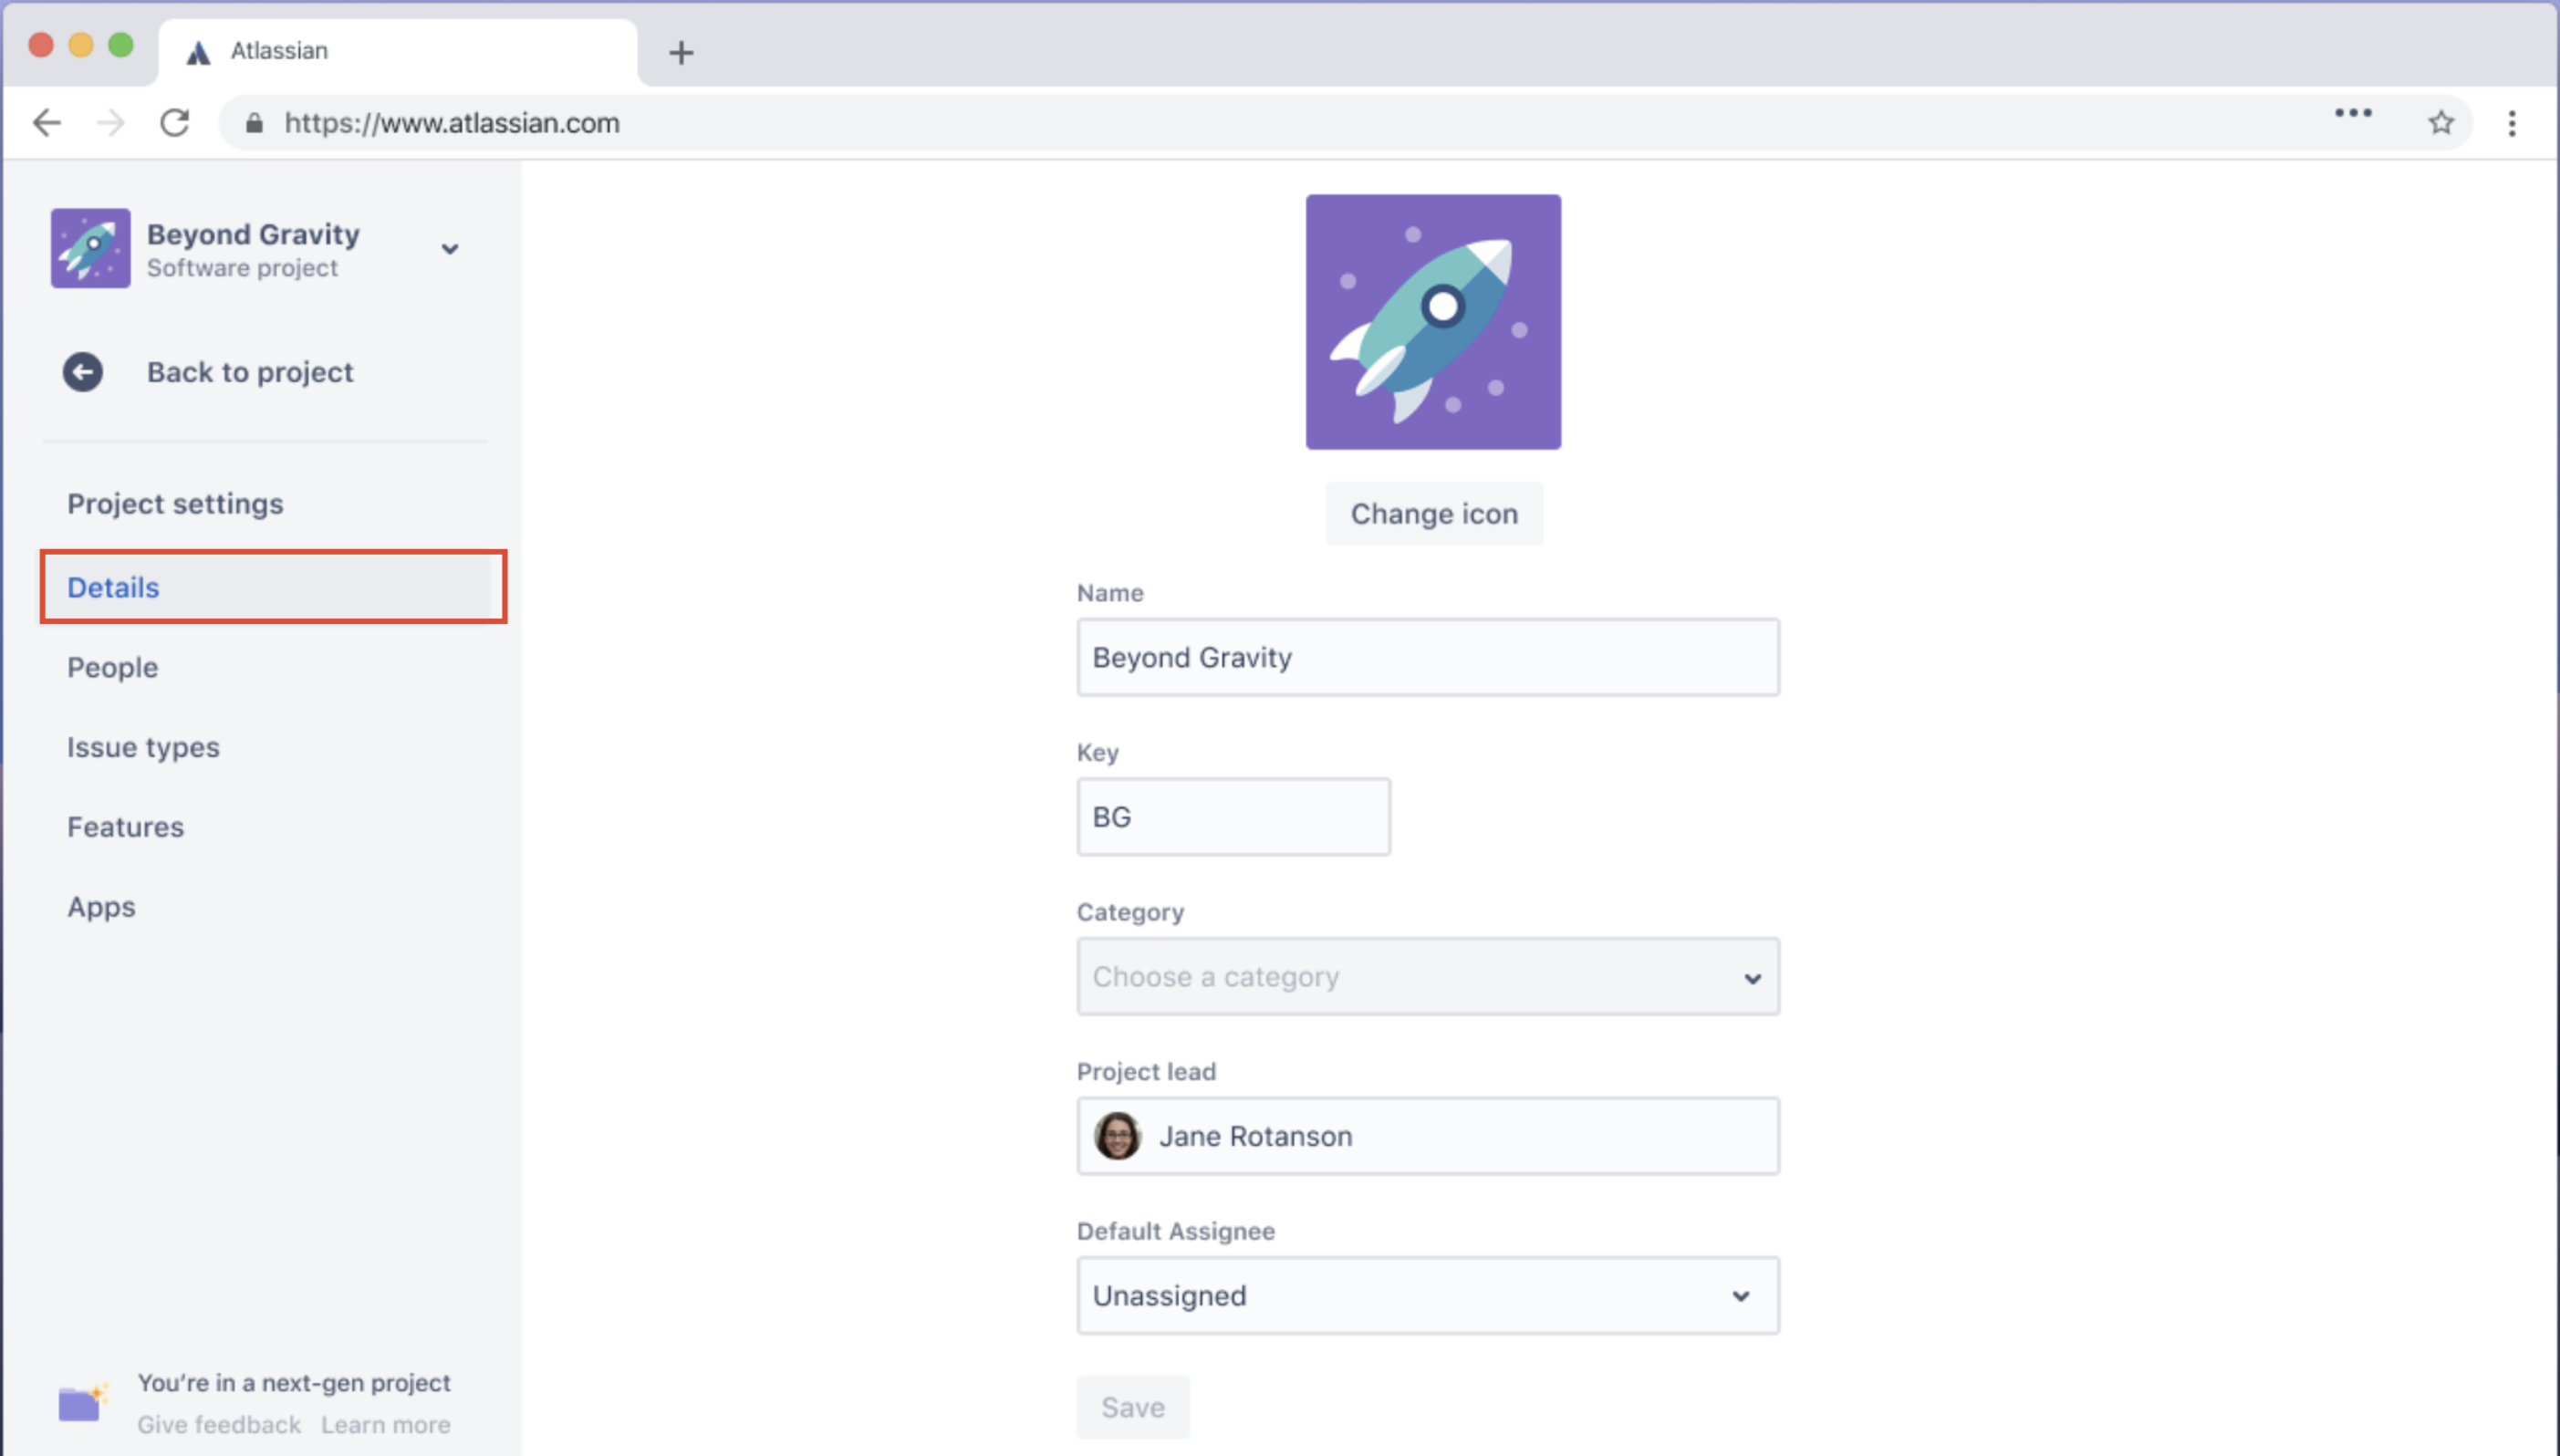Bookmark the page with the star icon
The height and width of the screenshot is (1456, 2560).
(2441, 123)
